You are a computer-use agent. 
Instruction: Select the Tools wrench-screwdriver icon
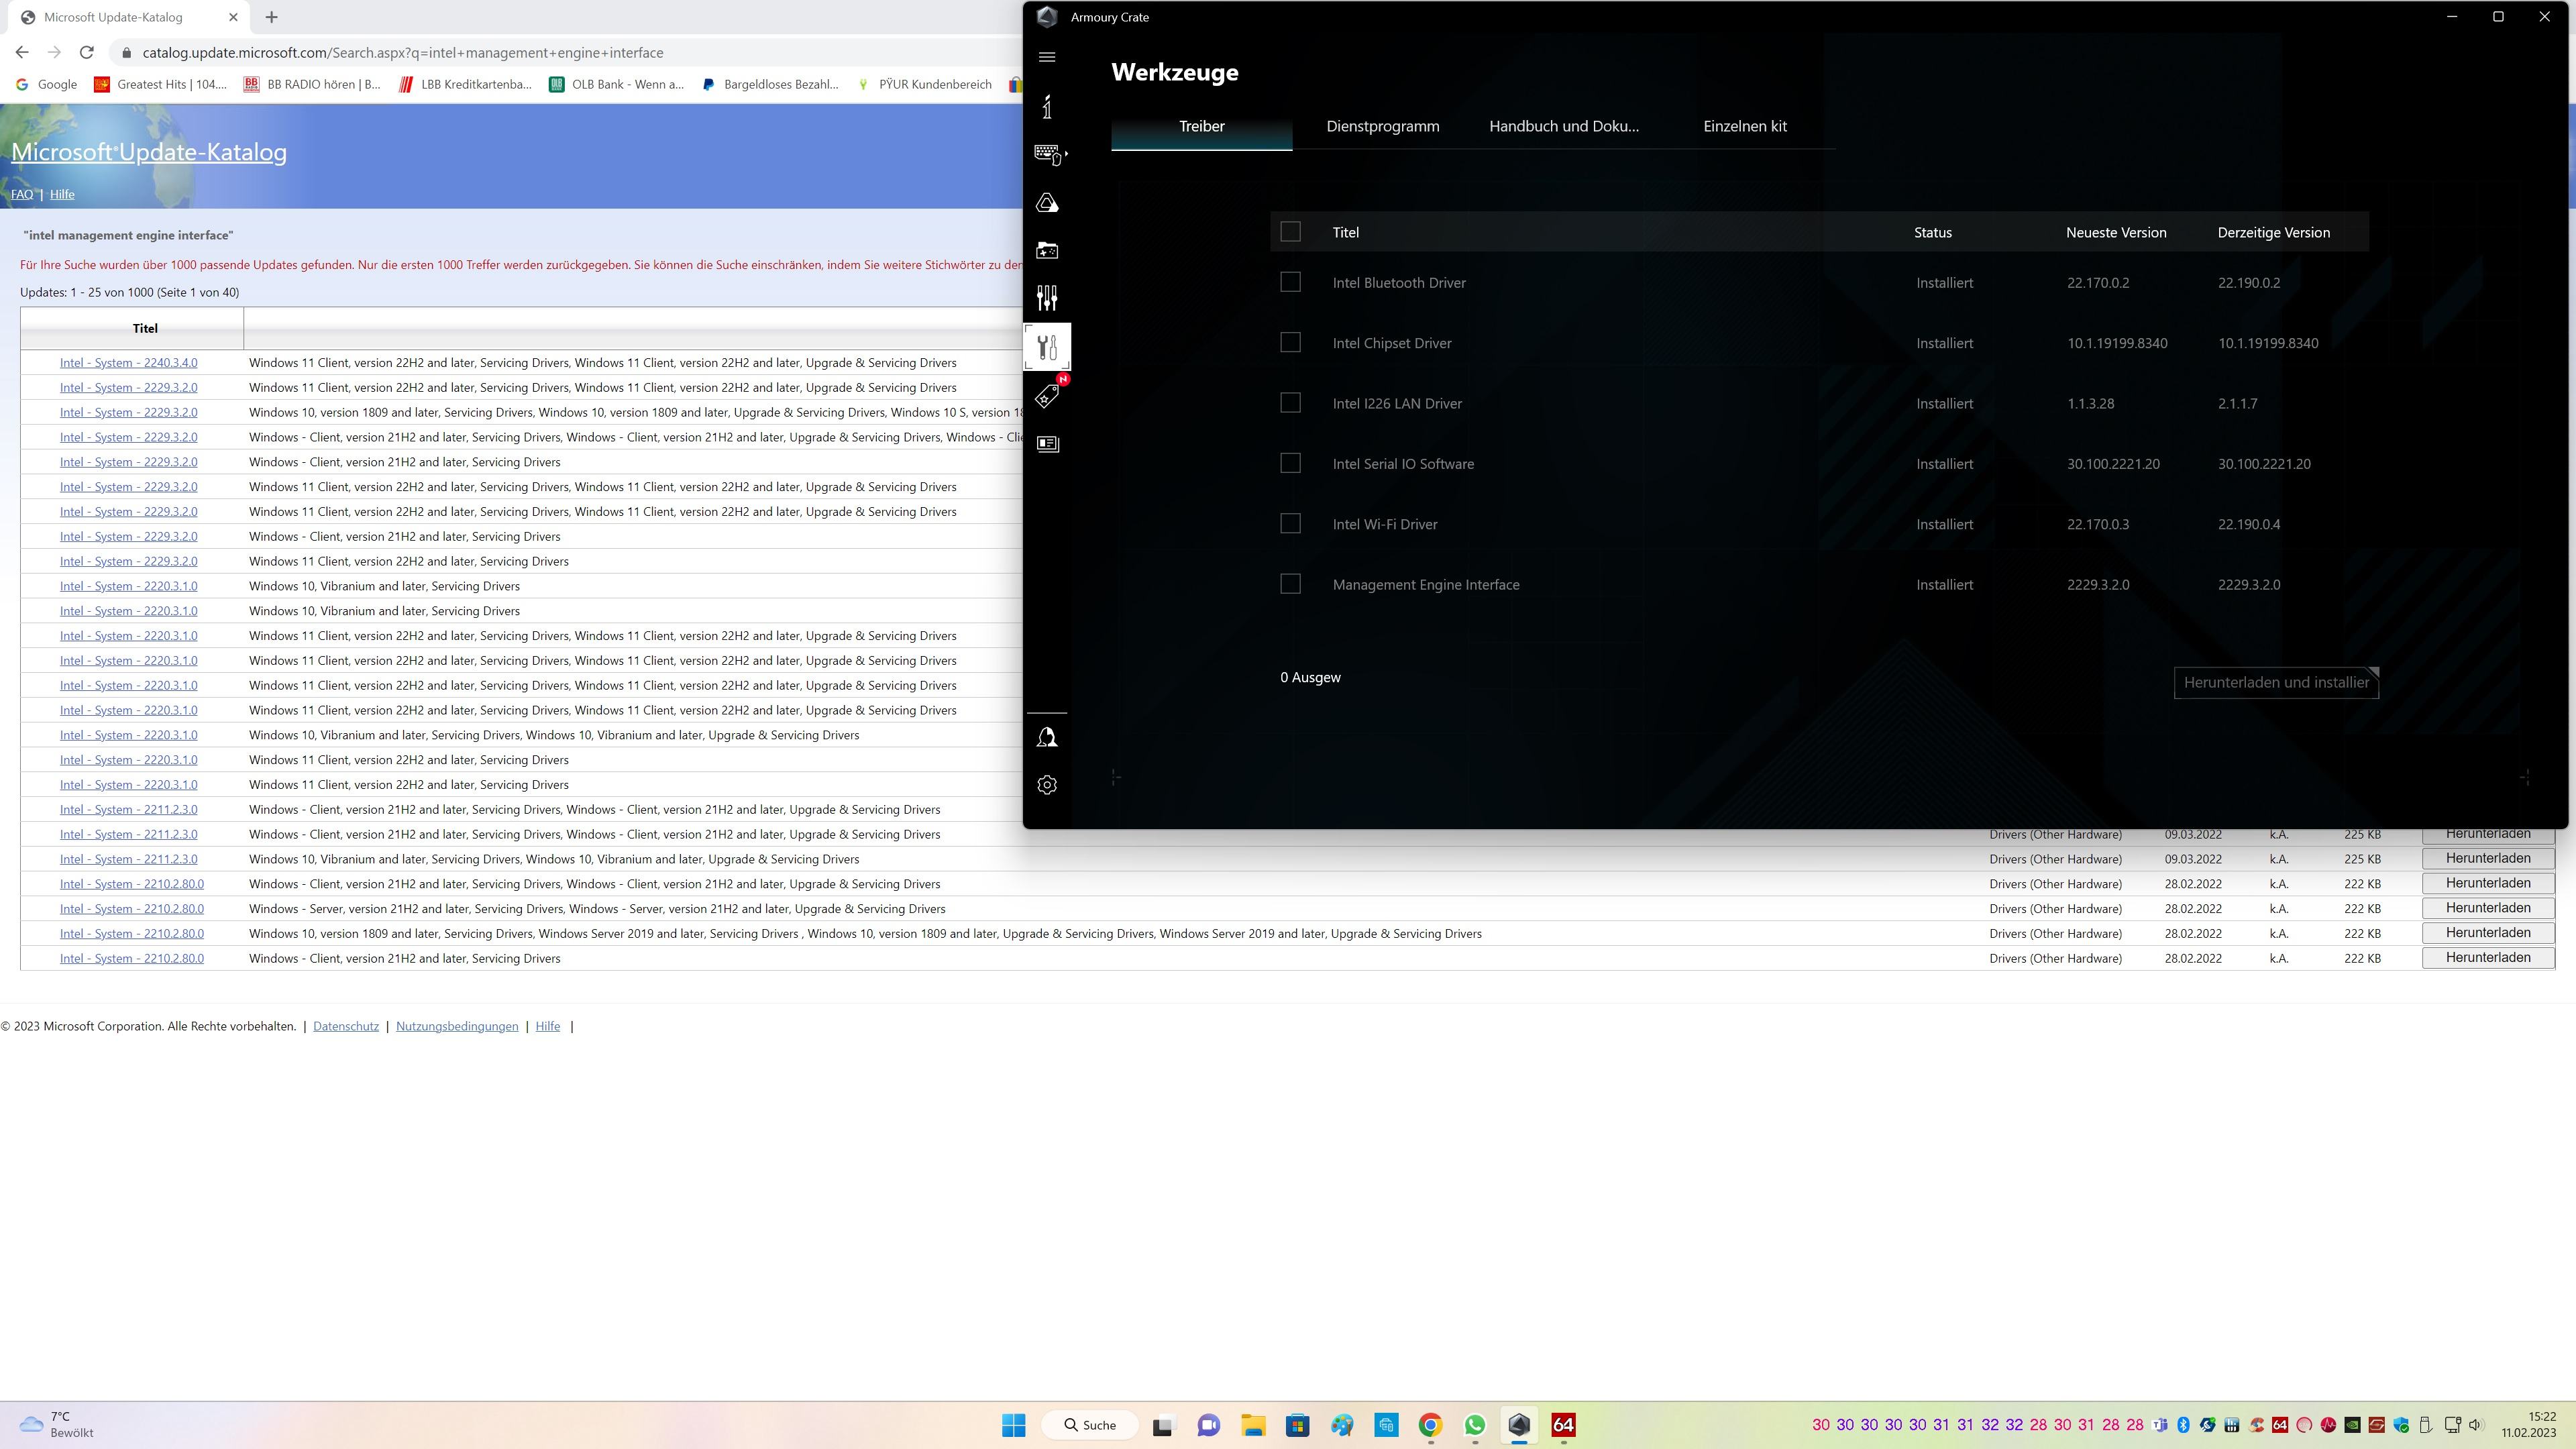(x=1047, y=347)
